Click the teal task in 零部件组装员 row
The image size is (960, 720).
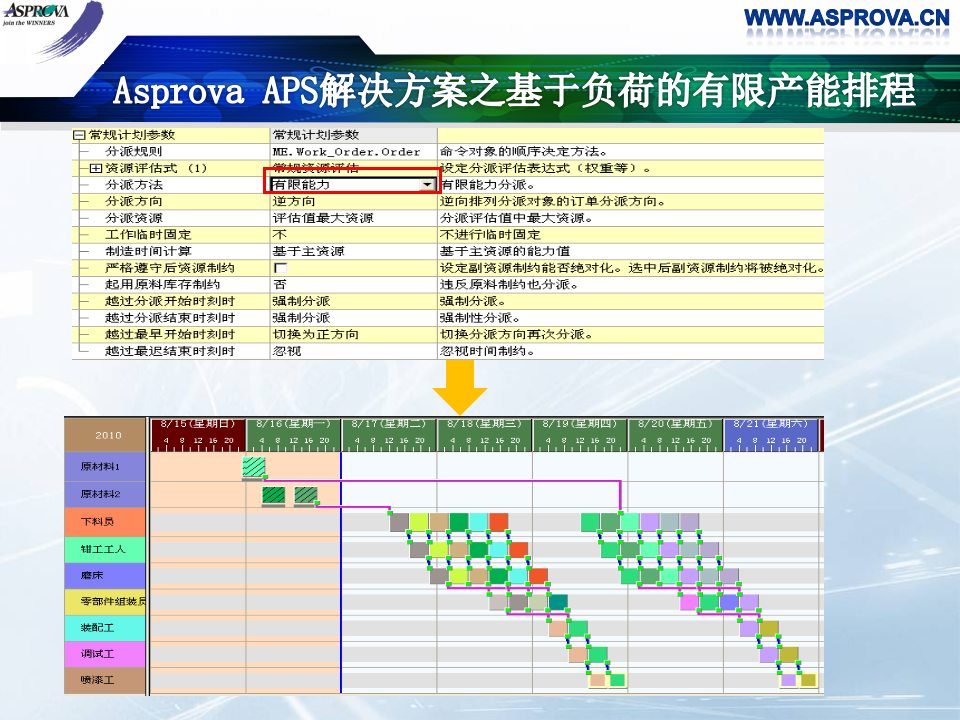click(x=558, y=602)
